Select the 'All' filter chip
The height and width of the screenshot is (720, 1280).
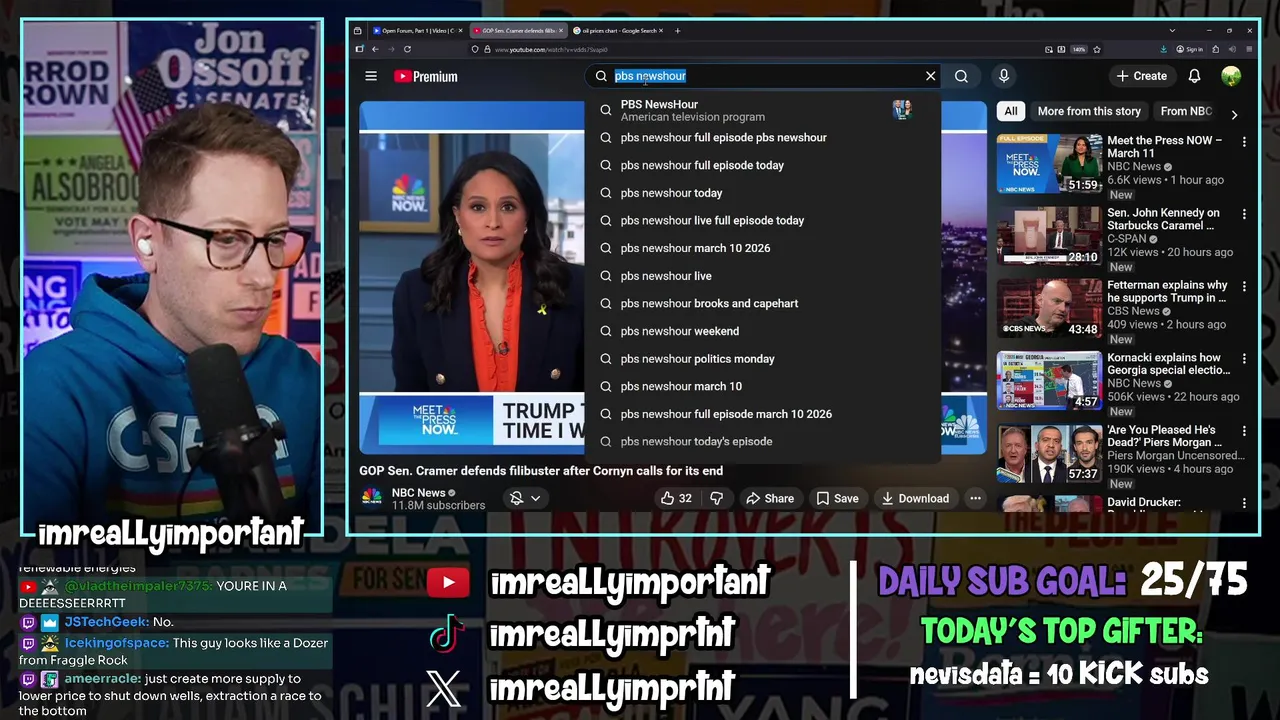(x=1011, y=112)
